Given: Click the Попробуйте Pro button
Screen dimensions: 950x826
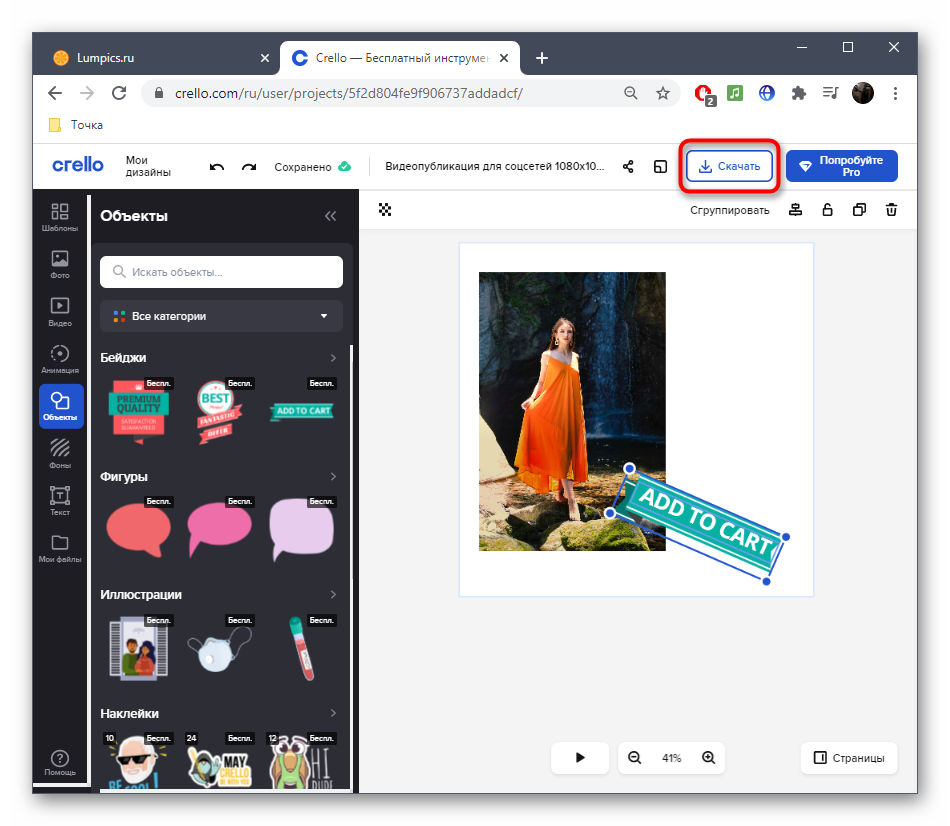Looking at the screenshot, I should click(841, 166).
